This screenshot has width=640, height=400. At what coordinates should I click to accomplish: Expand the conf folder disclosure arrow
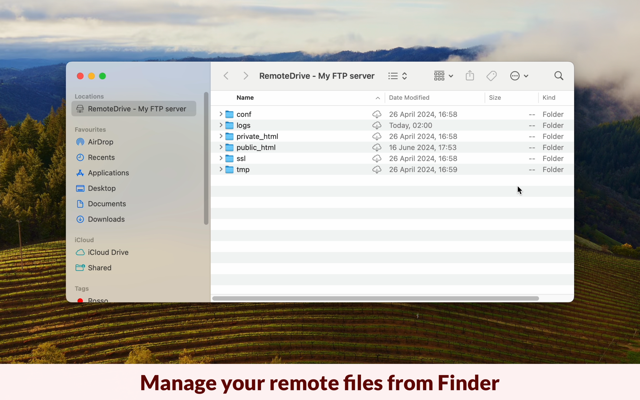point(221,114)
